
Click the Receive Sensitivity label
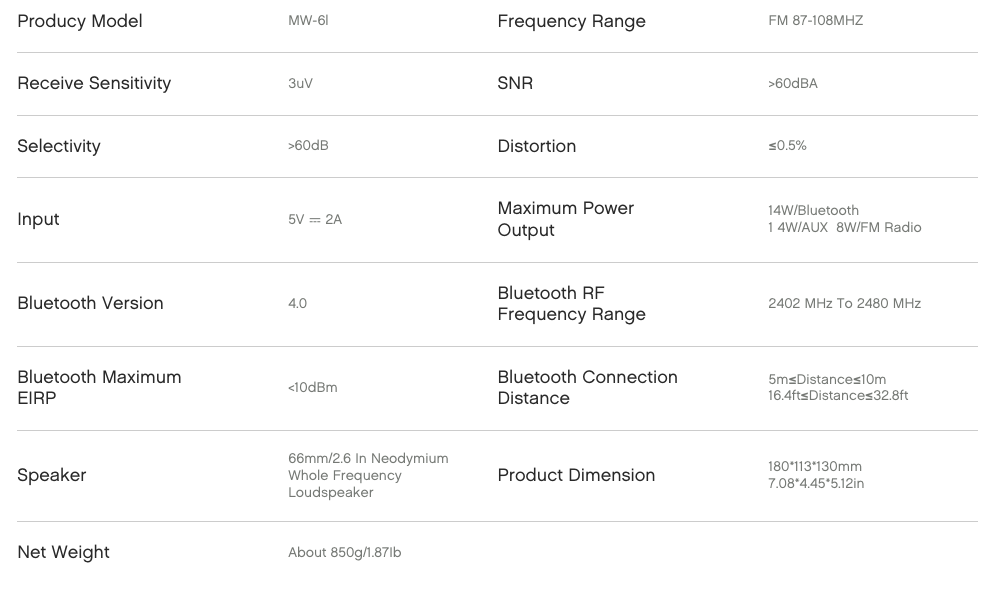pos(94,83)
